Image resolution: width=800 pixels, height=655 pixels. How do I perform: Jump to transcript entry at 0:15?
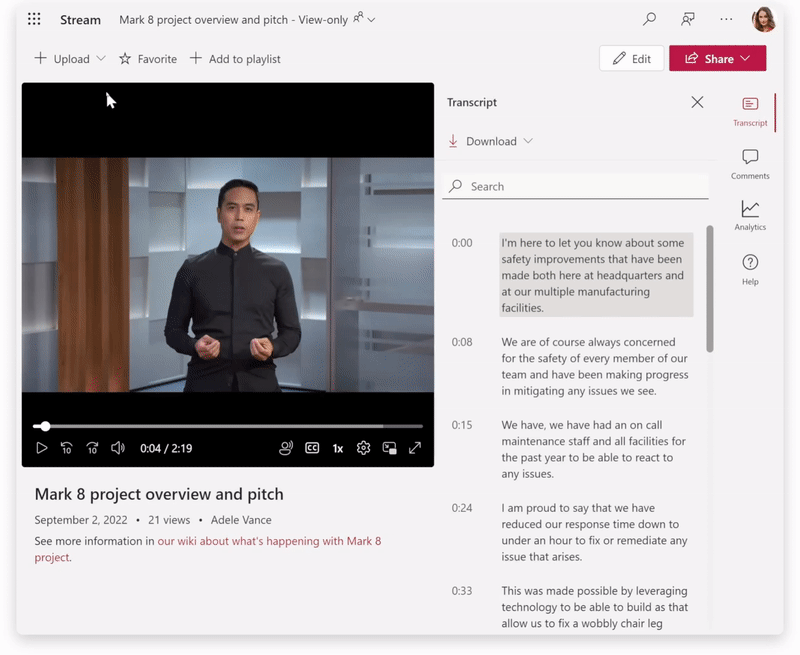tap(593, 449)
